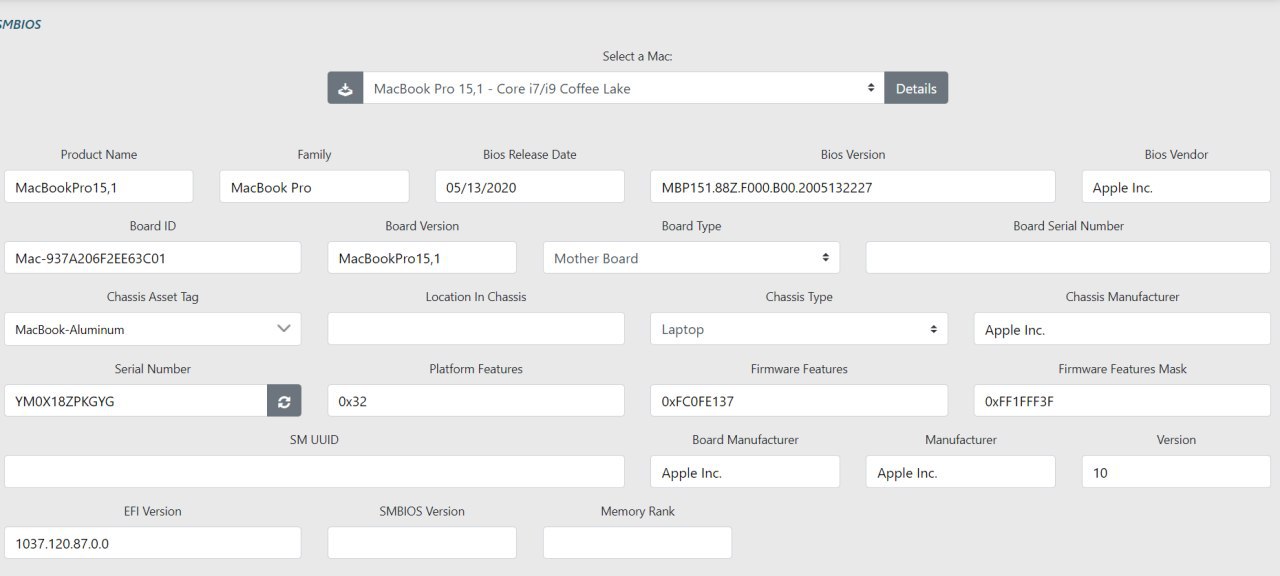Click the Manufacturer input field
The width and height of the screenshot is (1280, 576).
point(961,472)
